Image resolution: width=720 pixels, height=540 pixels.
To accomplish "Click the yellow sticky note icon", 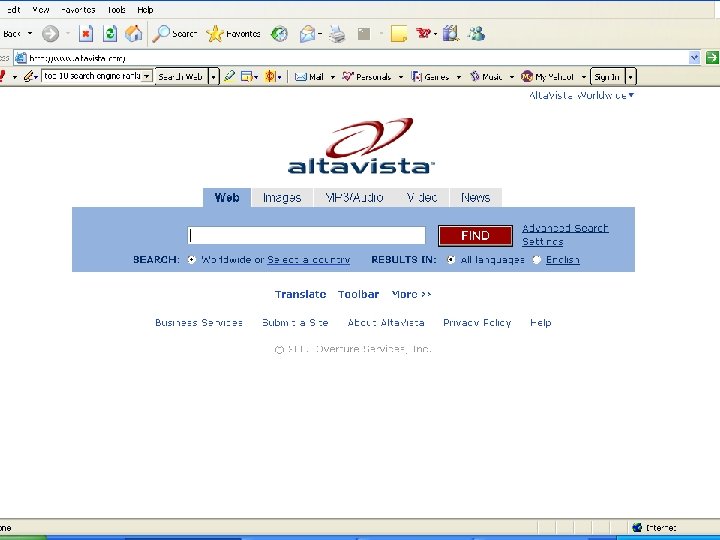I will pos(399,34).
